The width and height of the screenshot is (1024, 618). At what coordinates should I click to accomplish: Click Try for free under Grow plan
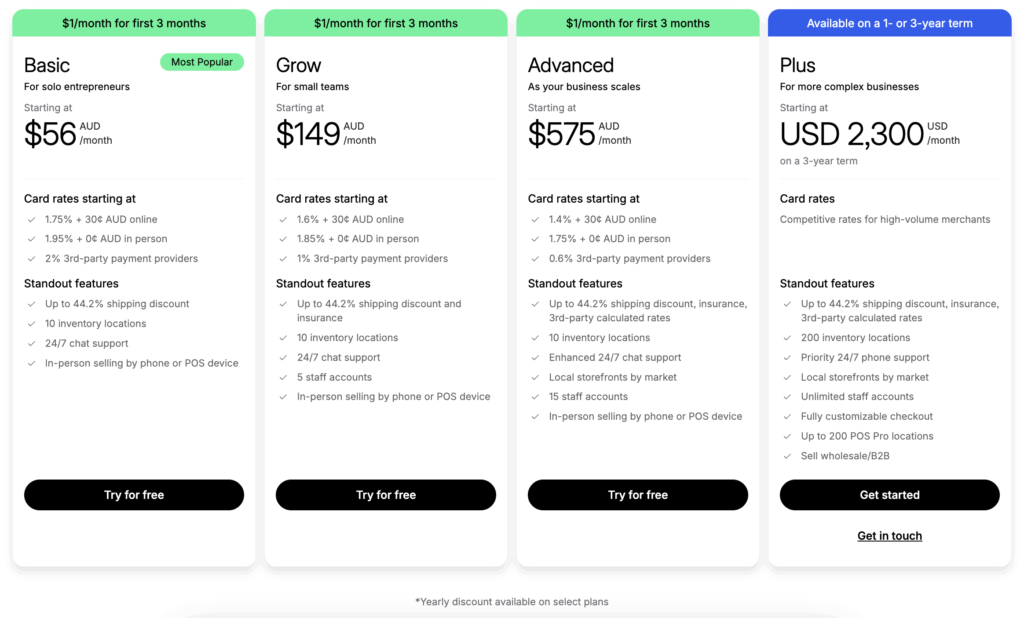tap(386, 495)
